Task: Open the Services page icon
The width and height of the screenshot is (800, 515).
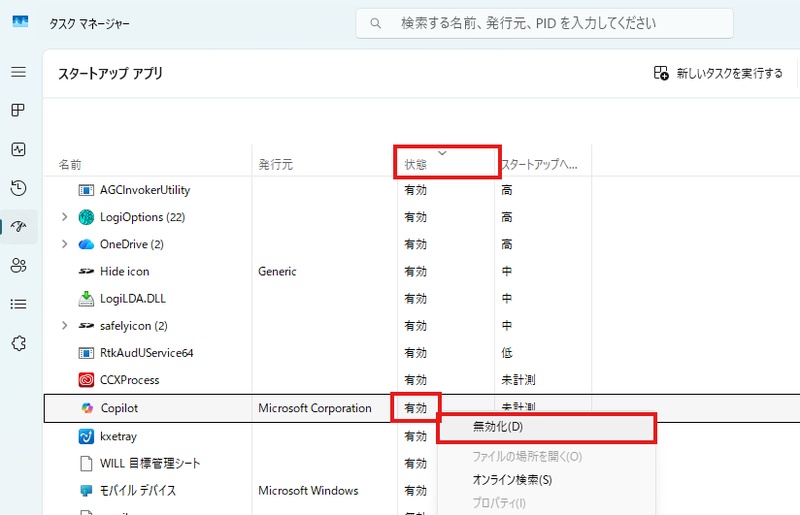Action: pyautogui.click(x=18, y=343)
